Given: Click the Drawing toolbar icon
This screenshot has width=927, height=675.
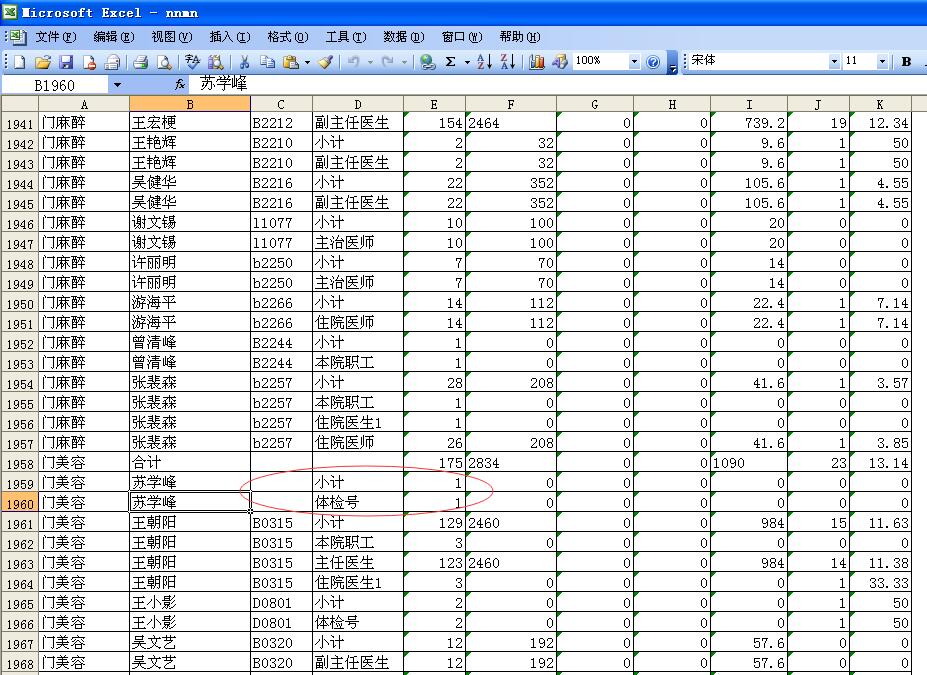Looking at the screenshot, I should click(x=560, y=61).
